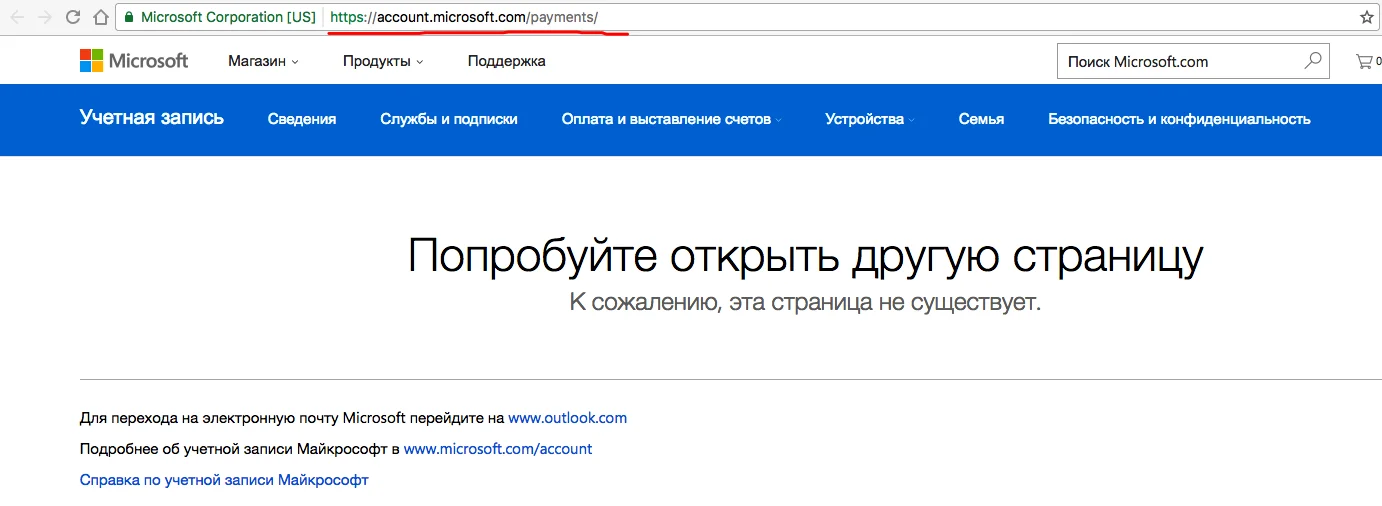This screenshot has width=1382, height=506.
Task: Open Справка по учетной записи Майкрософт link
Action: coord(224,480)
